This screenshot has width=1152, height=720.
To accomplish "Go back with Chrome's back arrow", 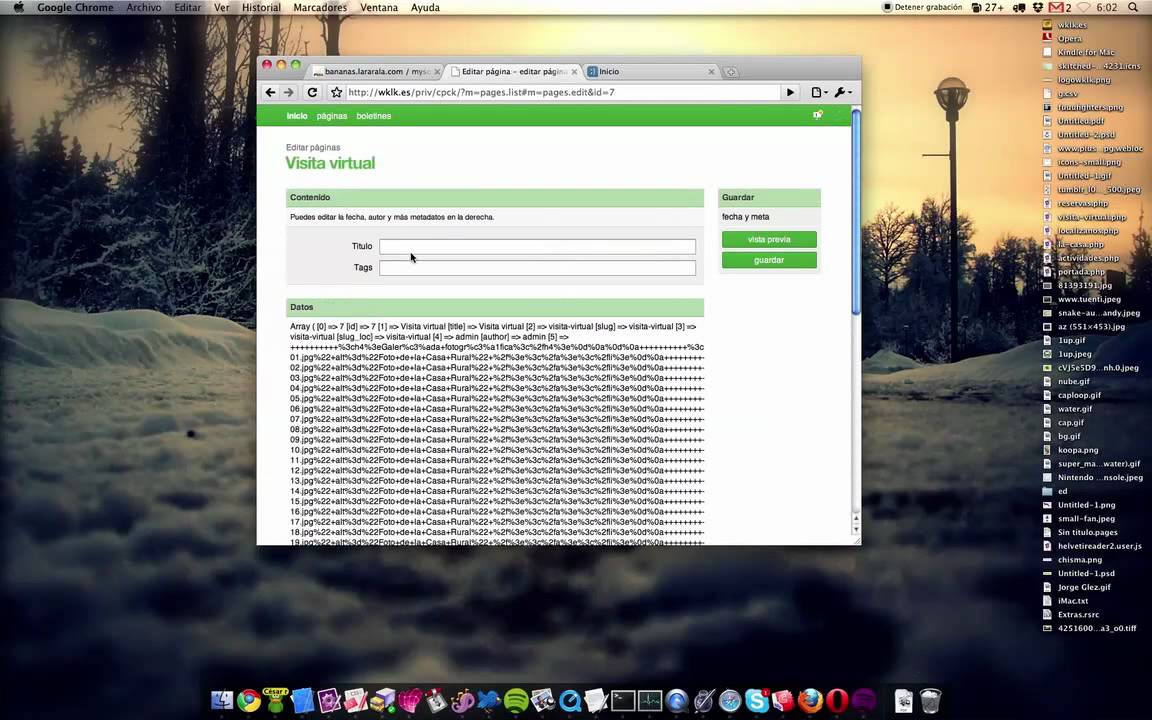I will [x=270, y=93].
